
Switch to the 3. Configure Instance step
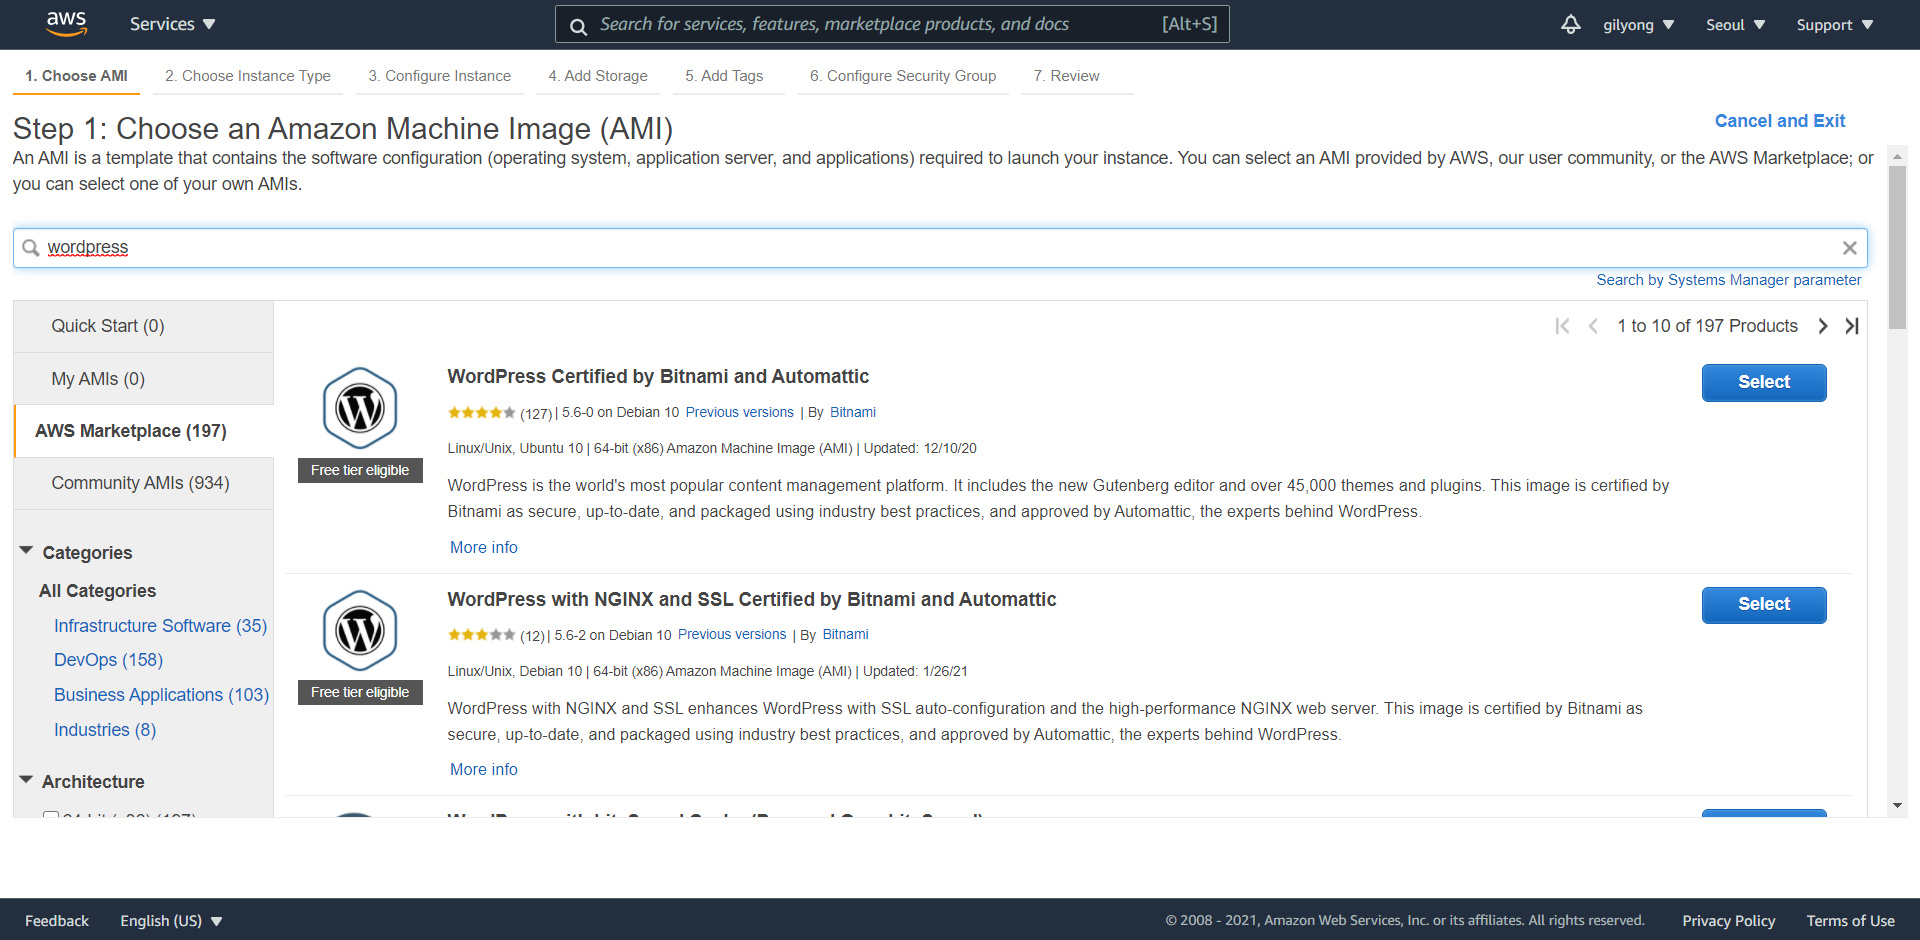click(439, 76)
